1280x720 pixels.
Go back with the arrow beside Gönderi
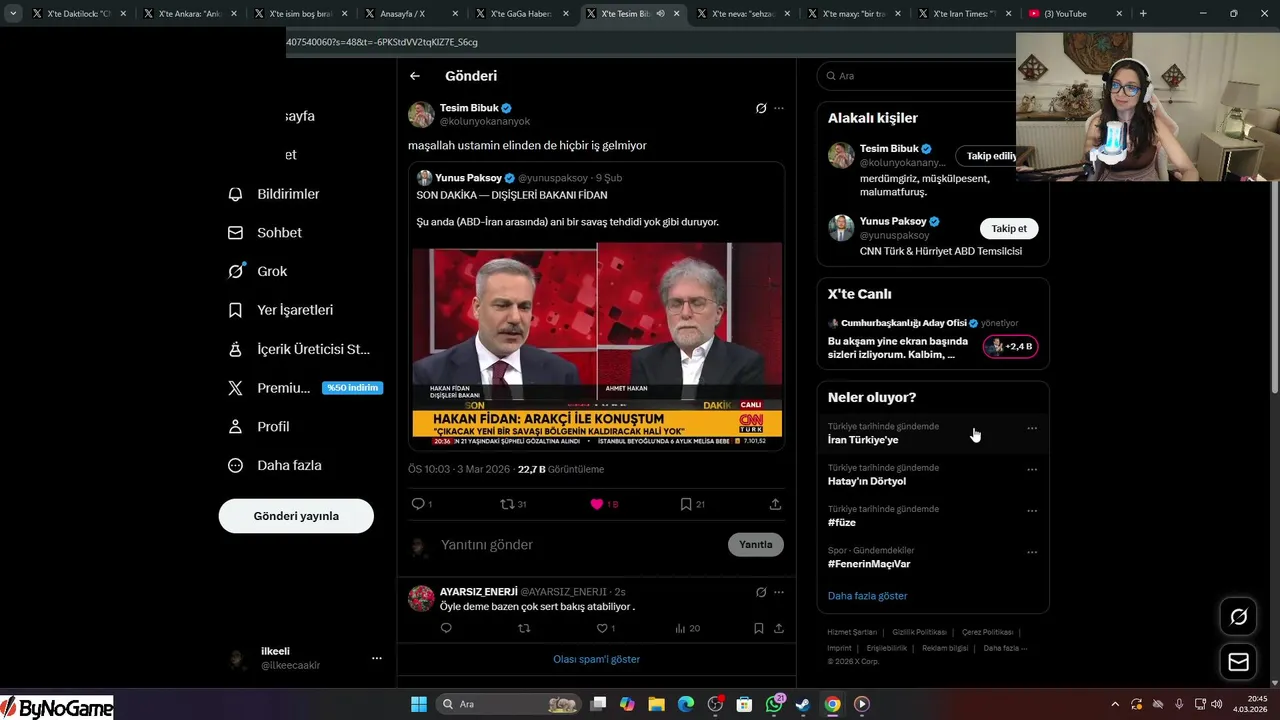[x=415, y=76]
